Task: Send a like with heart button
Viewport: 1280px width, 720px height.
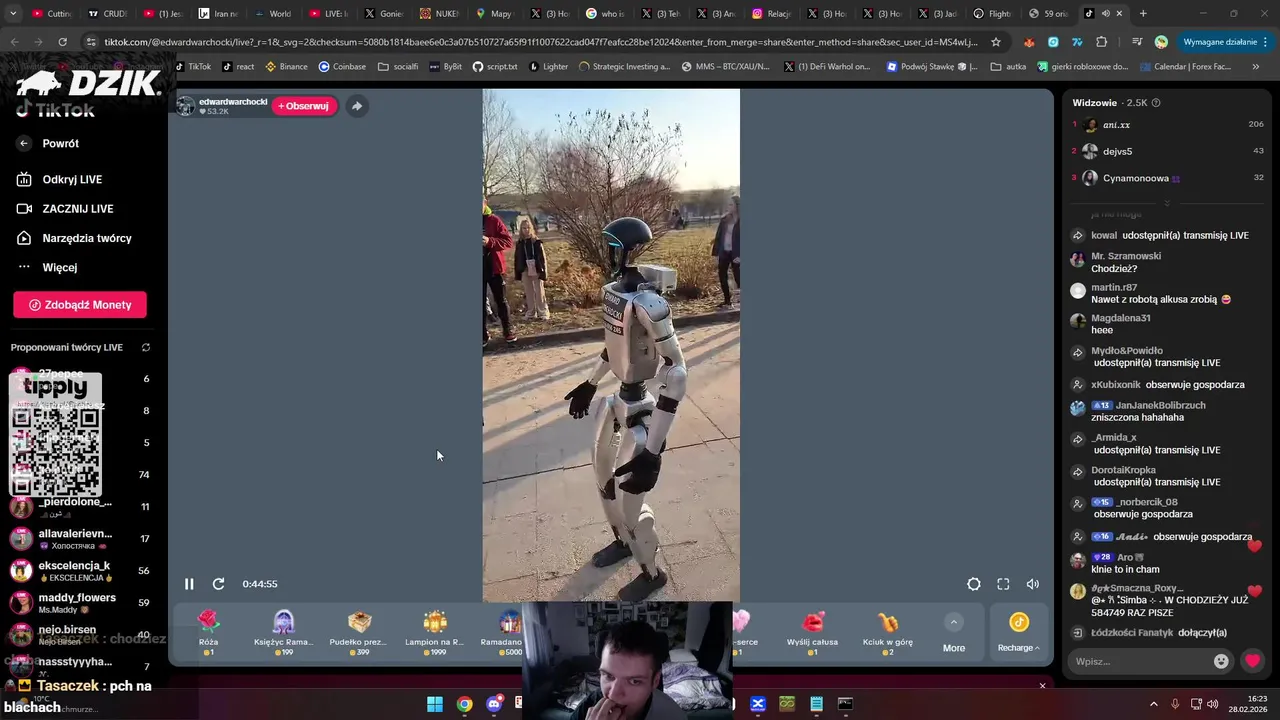Action: [x=1252, y=661]
